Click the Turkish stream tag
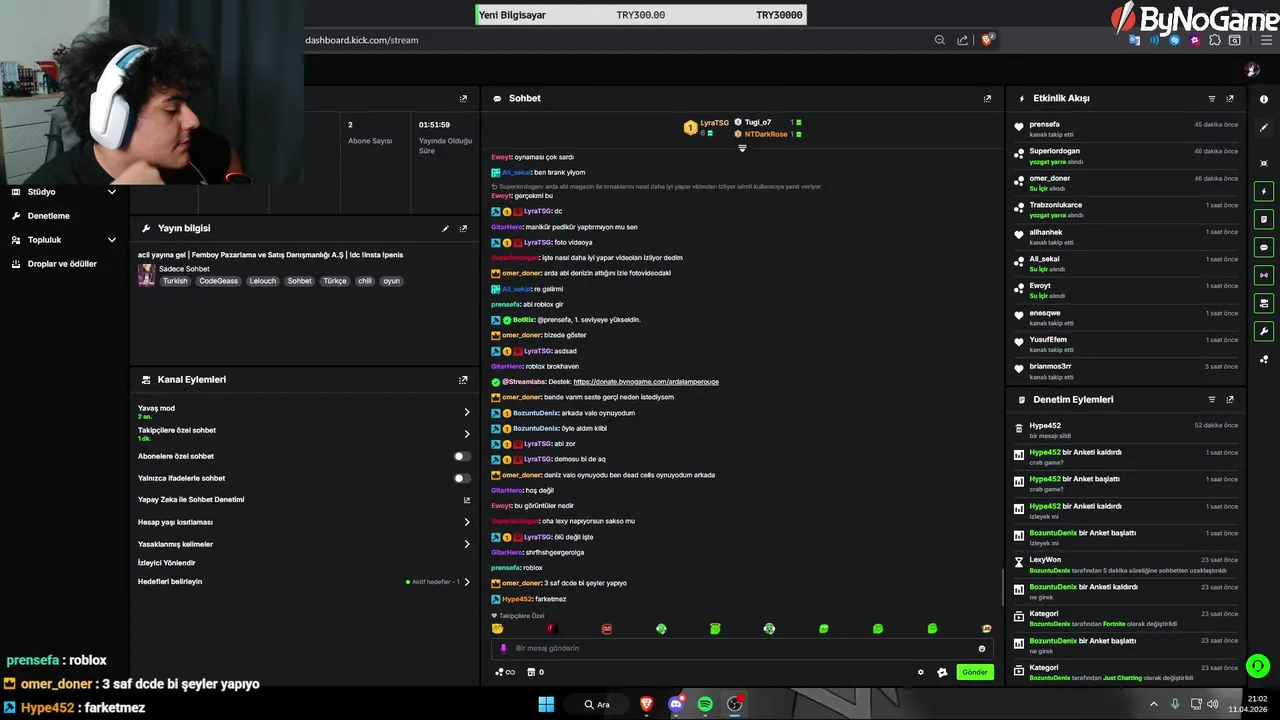The width and height of the screenshot is (1280, 720). [x=175, y=281]
